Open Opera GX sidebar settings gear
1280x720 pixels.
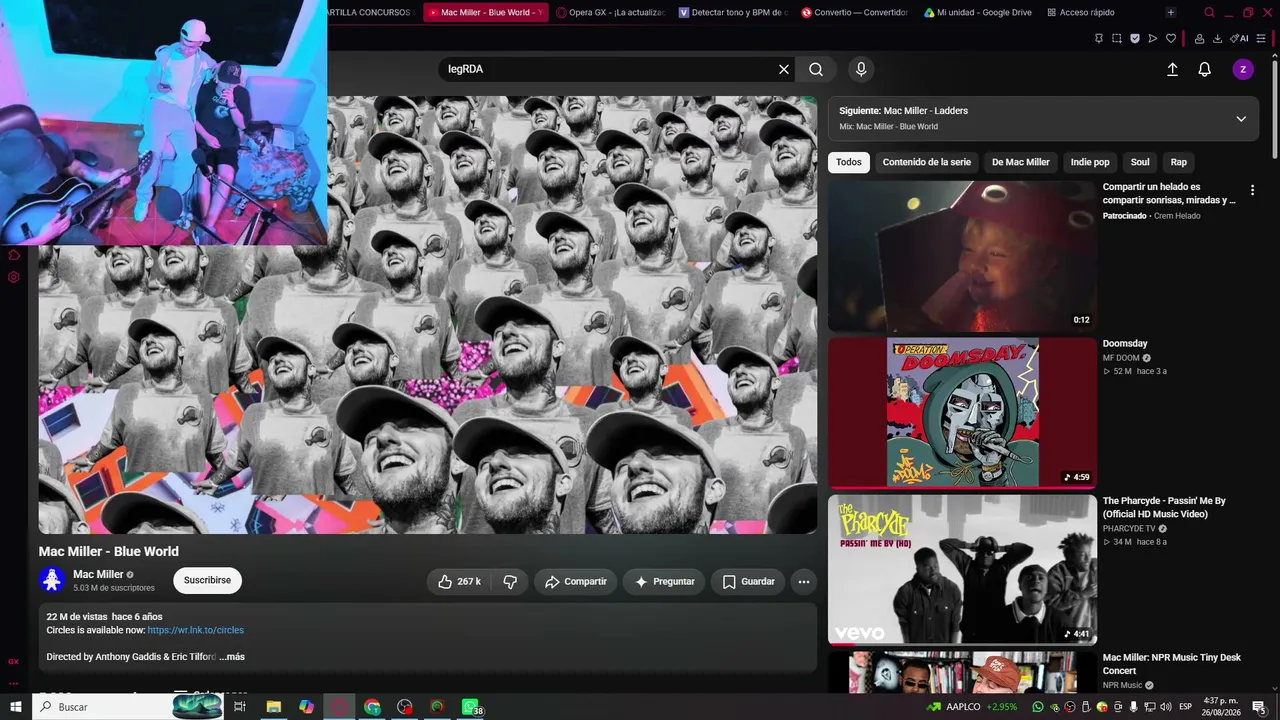14,277
